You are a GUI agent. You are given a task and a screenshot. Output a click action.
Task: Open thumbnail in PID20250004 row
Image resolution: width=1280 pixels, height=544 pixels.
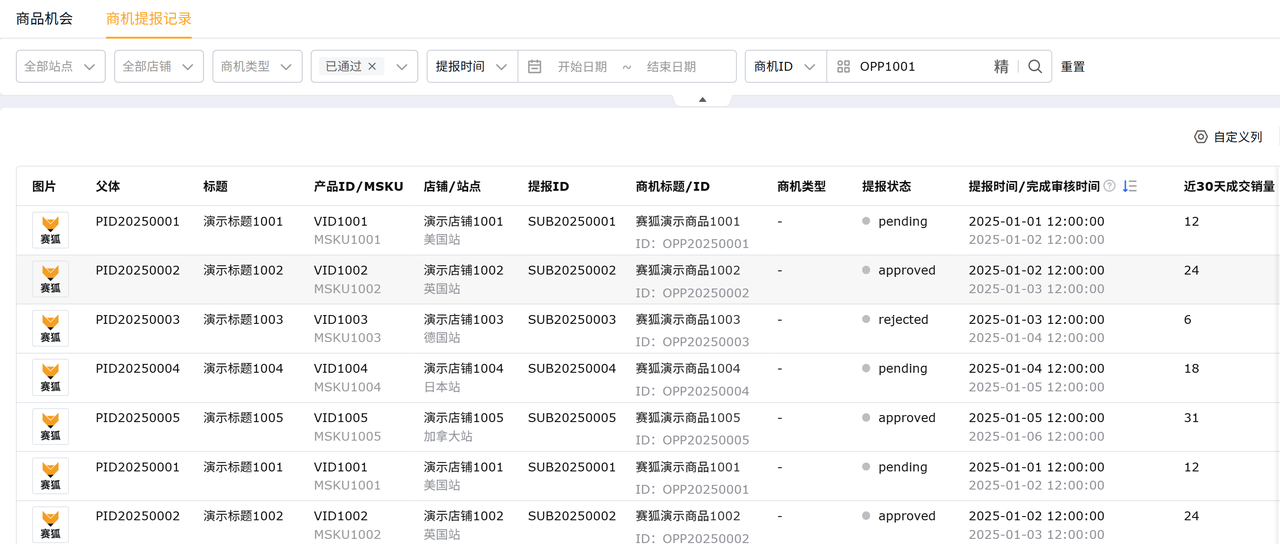(x=50, y=377)
